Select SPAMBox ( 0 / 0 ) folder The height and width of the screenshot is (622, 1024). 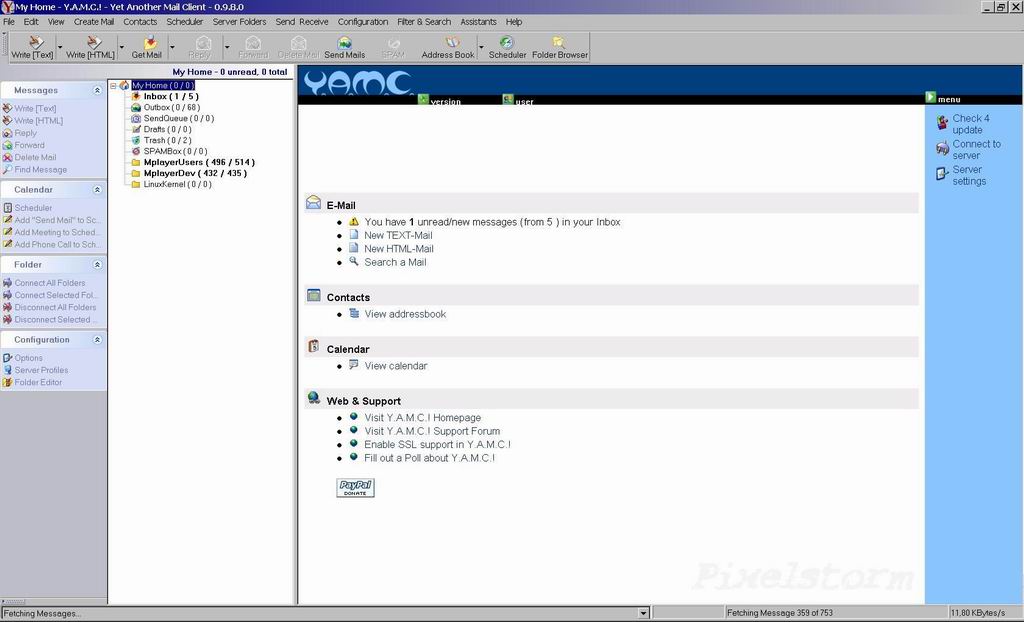tap(176, 151)
